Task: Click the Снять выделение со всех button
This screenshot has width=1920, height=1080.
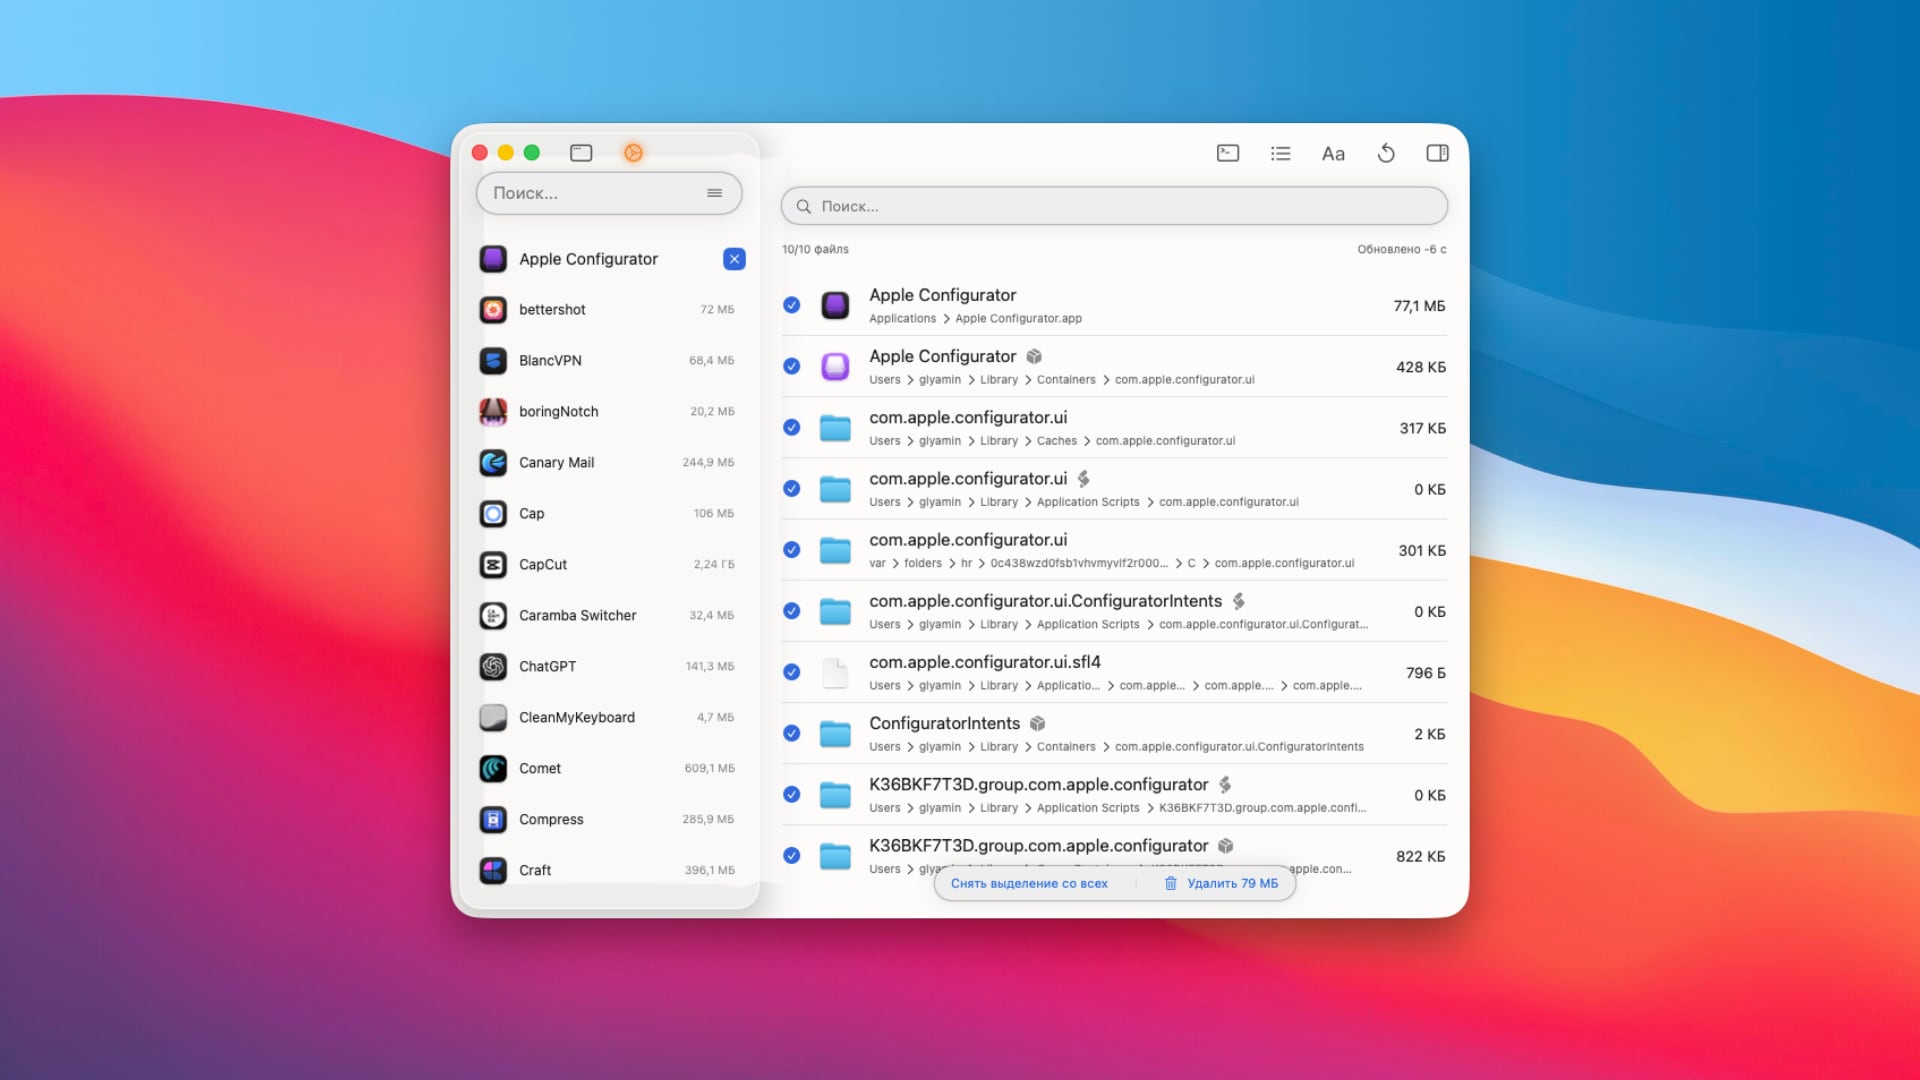Action: pyautogui.click(x=1029, y=883)
